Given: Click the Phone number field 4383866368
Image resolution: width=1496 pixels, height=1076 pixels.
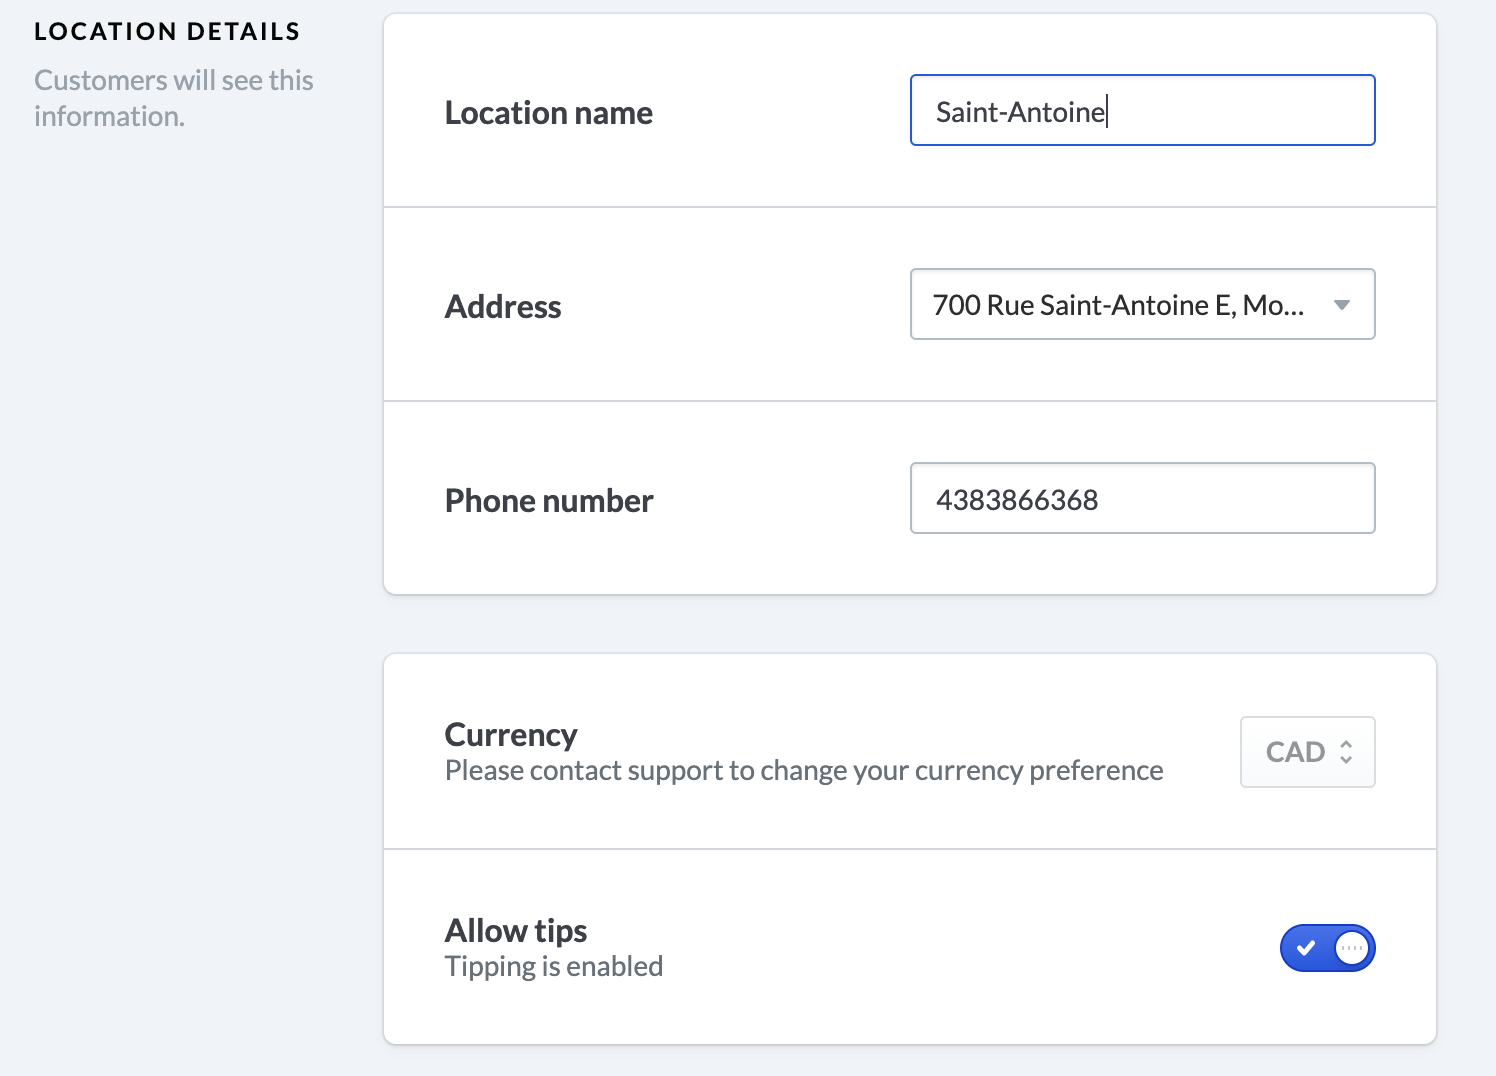Looking at the screenshot, I should (1142, 498).
